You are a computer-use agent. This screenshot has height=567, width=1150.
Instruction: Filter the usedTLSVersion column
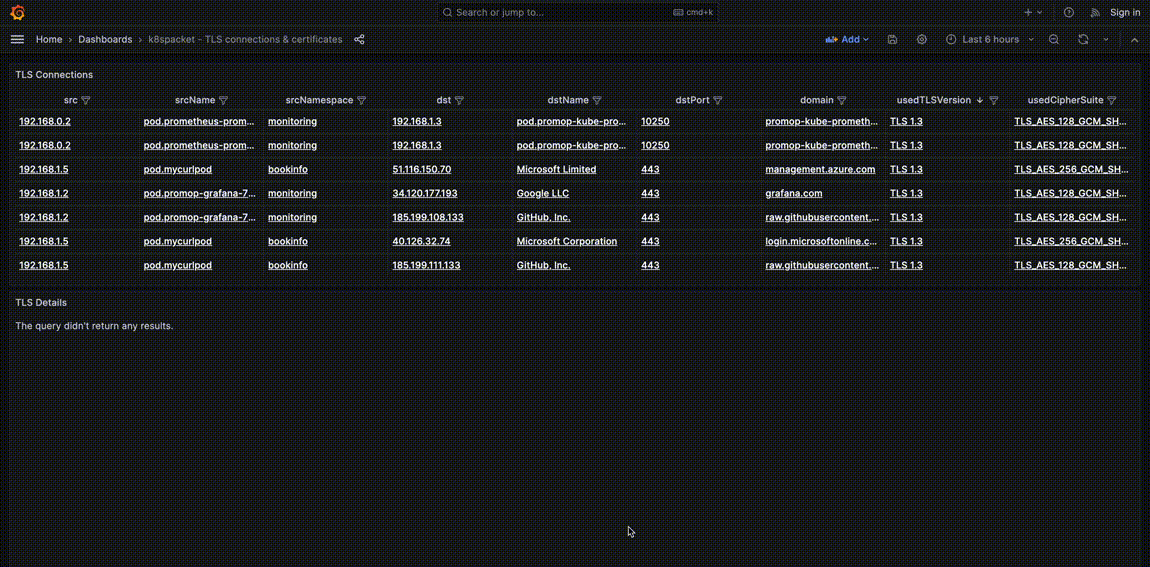[x=994, y=100]
